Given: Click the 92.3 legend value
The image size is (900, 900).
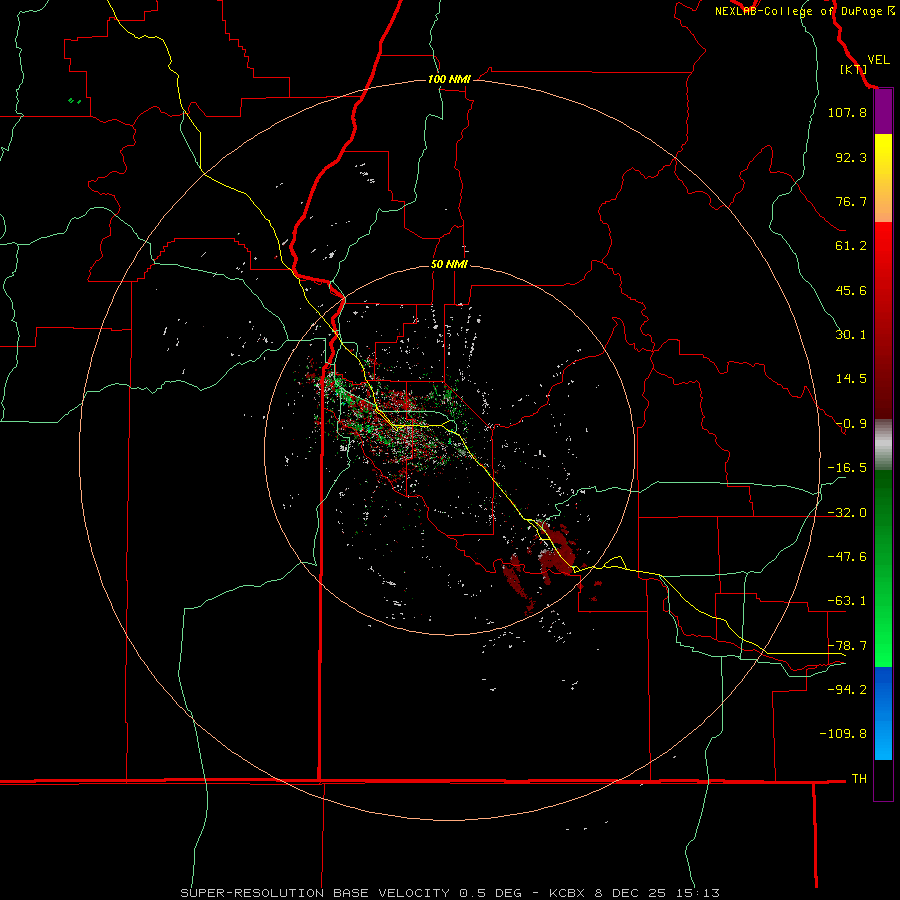Looking at the screenshot, I should (851, 157).
